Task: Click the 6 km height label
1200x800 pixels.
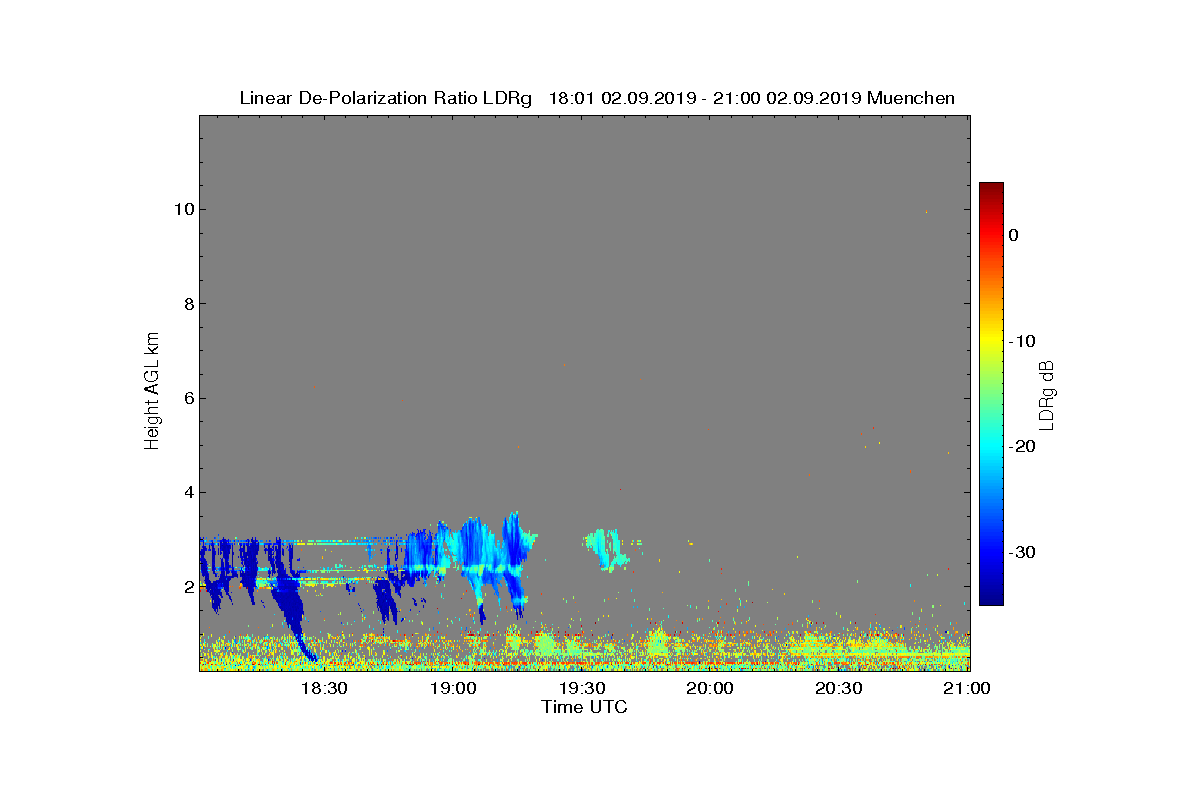Action: click(188, 398)
